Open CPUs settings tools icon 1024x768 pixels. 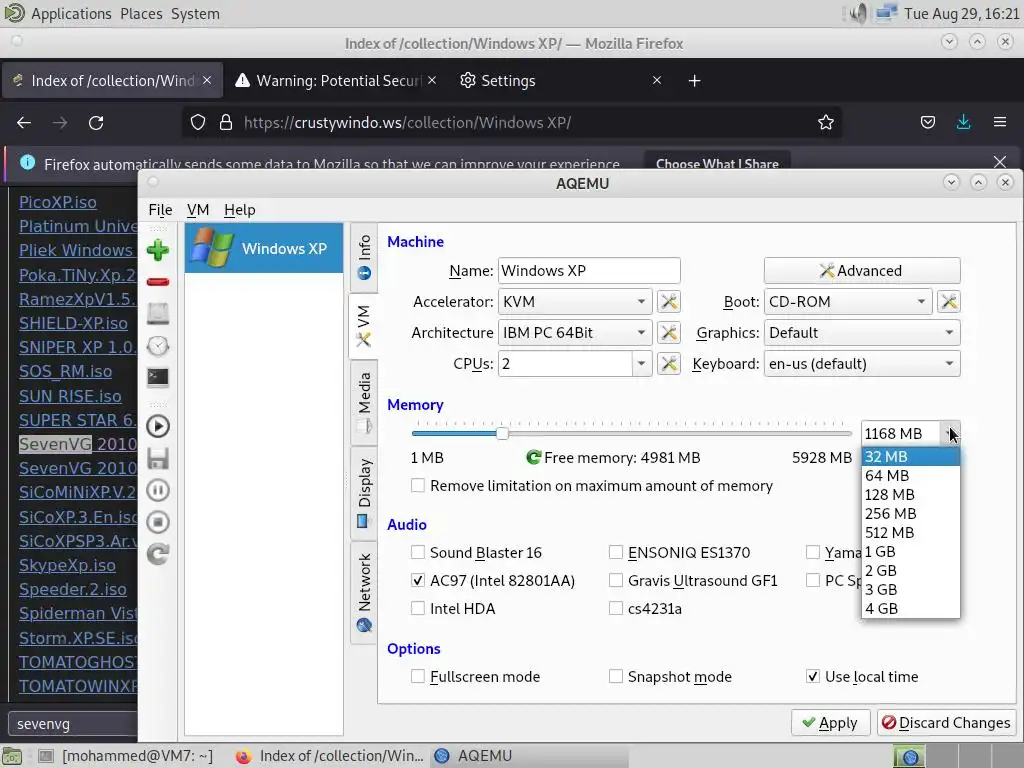pos(669,364)
